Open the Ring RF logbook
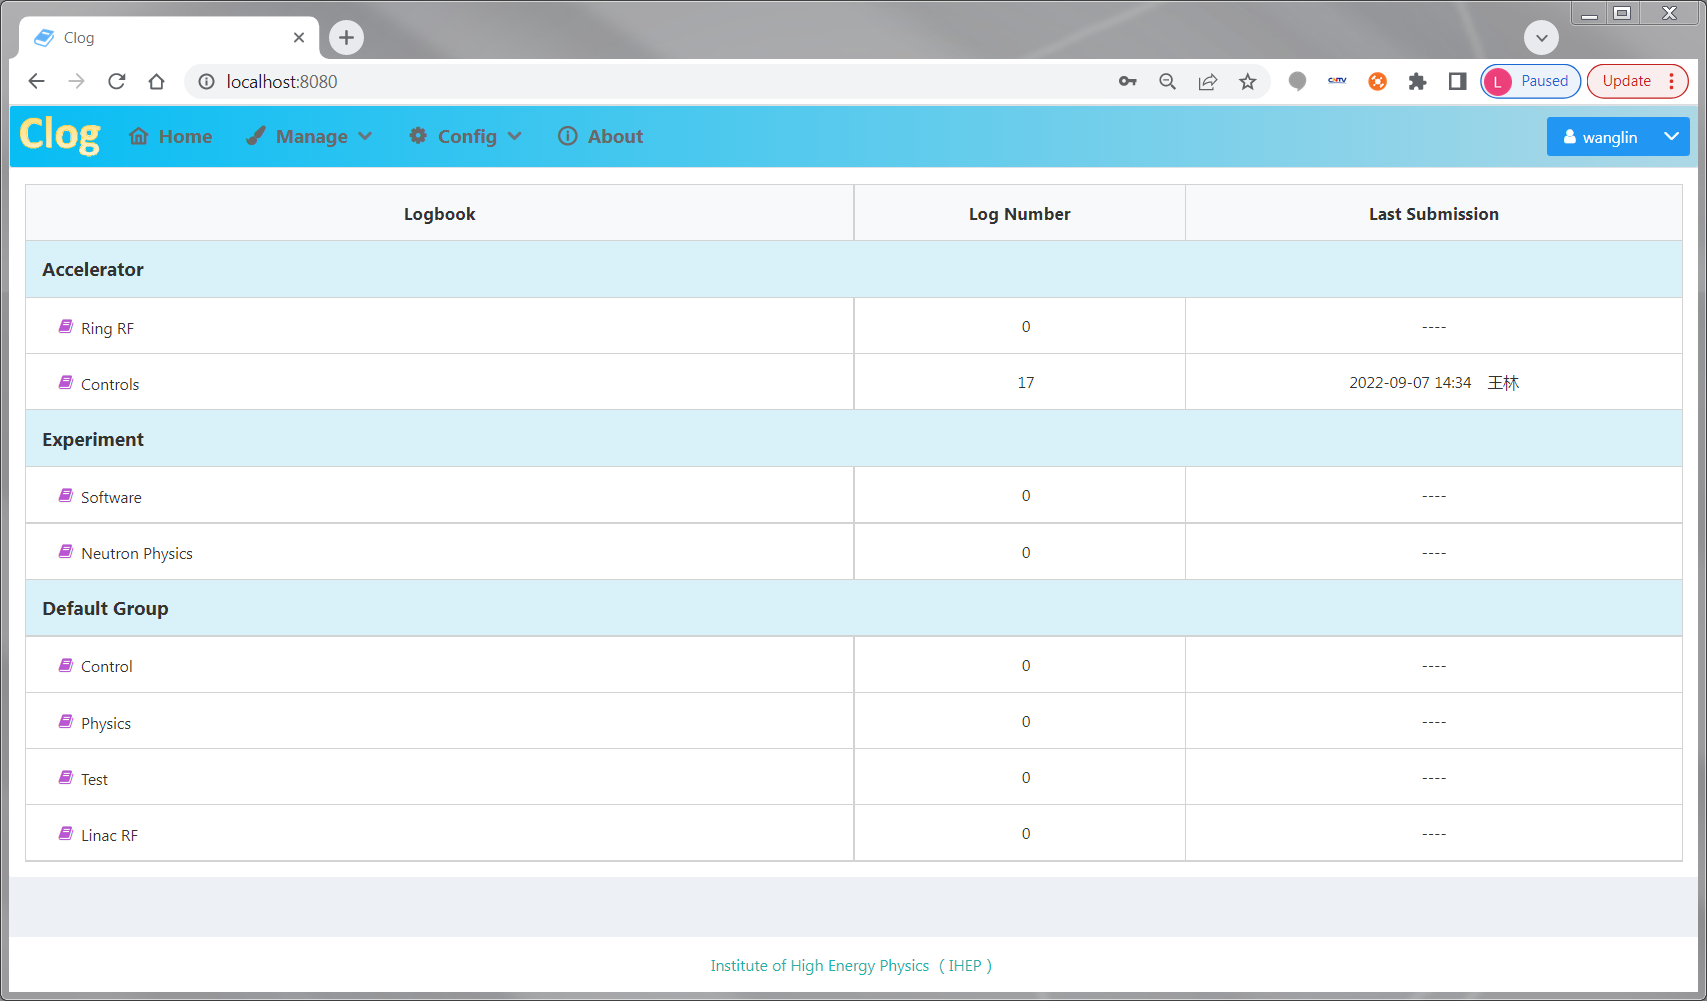The height and width of the screenshot is (1001, 1707). (x=107, y=328)
